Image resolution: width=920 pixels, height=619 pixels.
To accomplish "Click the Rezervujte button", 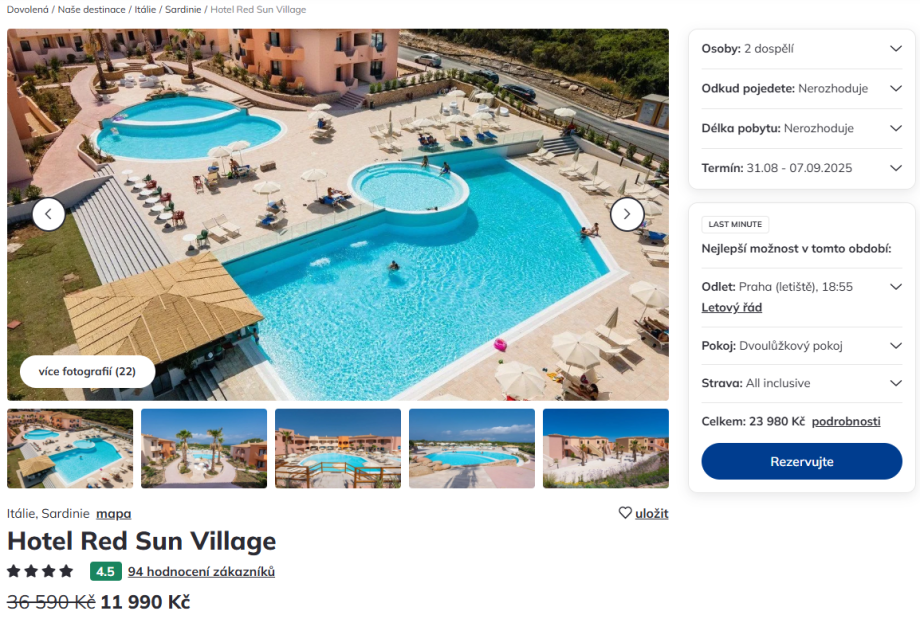I will point(801,461).
